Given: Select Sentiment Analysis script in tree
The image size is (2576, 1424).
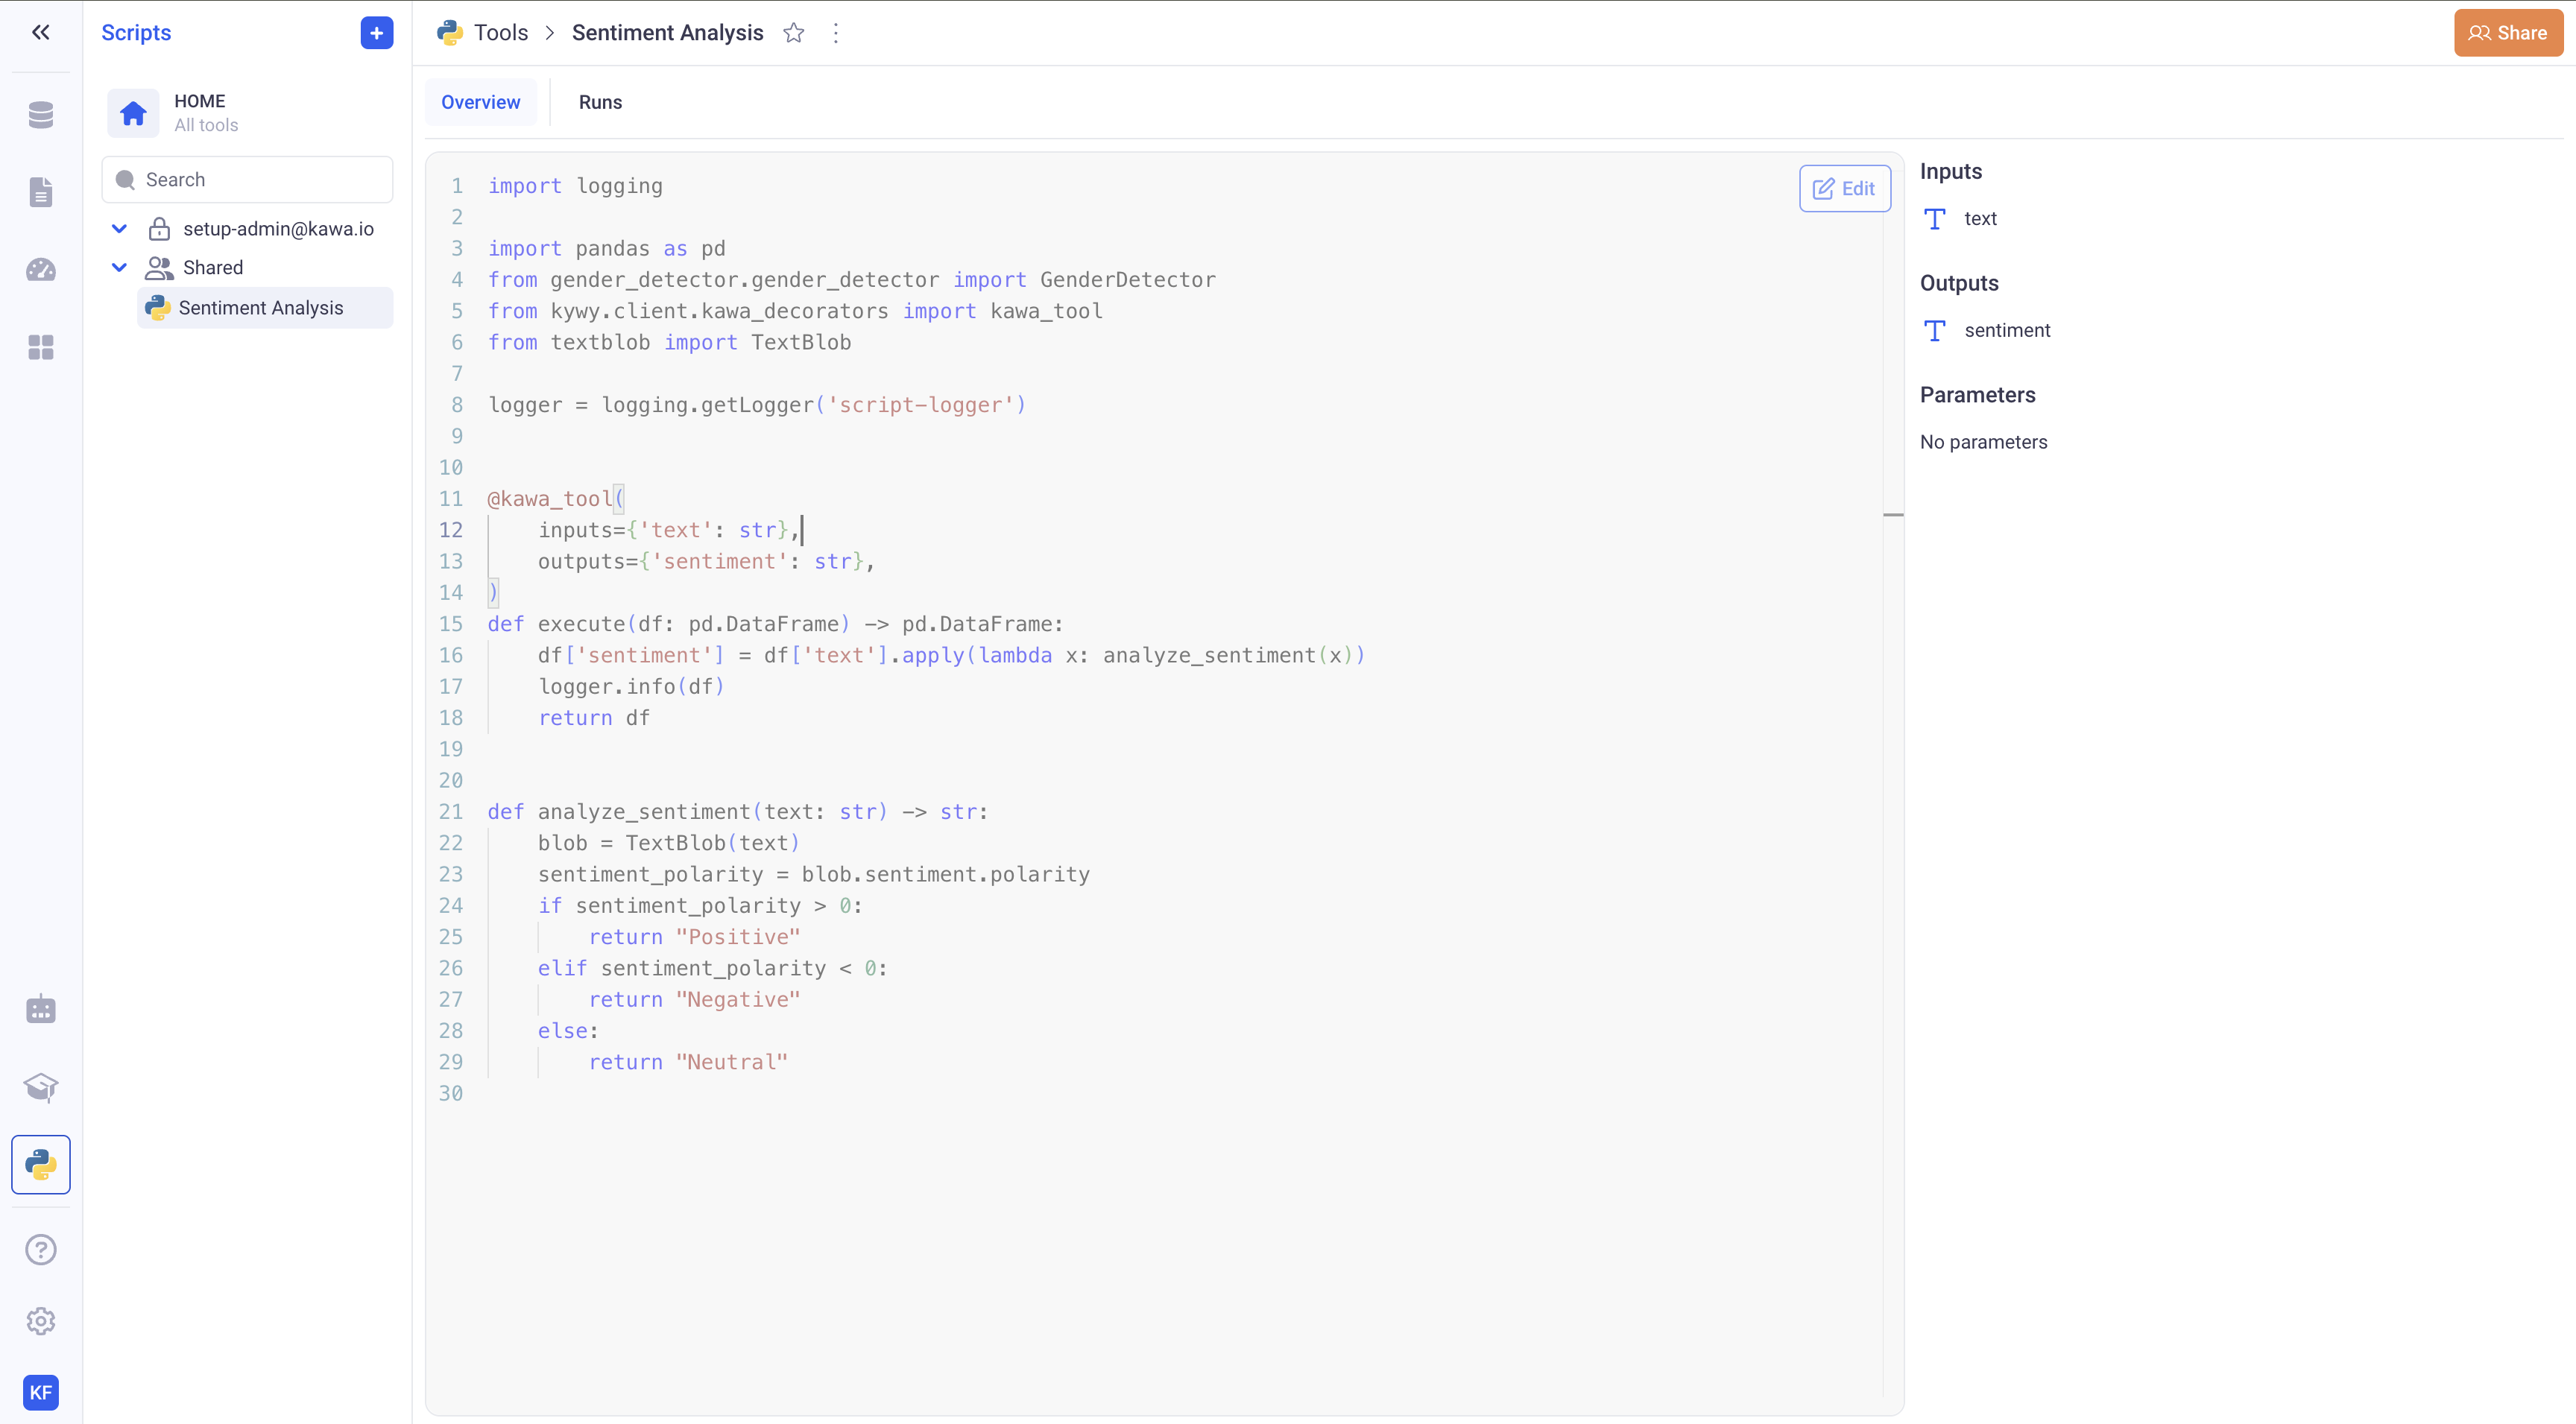Looking at the screenshot, I should click(x=260, y=308).
